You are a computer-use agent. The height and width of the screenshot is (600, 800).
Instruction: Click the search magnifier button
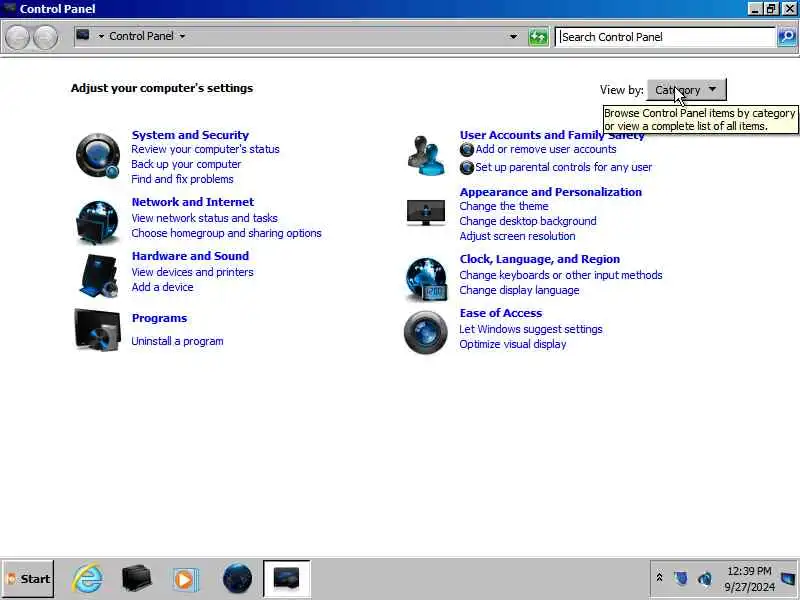pyautogui.click(x=787, y=37)
